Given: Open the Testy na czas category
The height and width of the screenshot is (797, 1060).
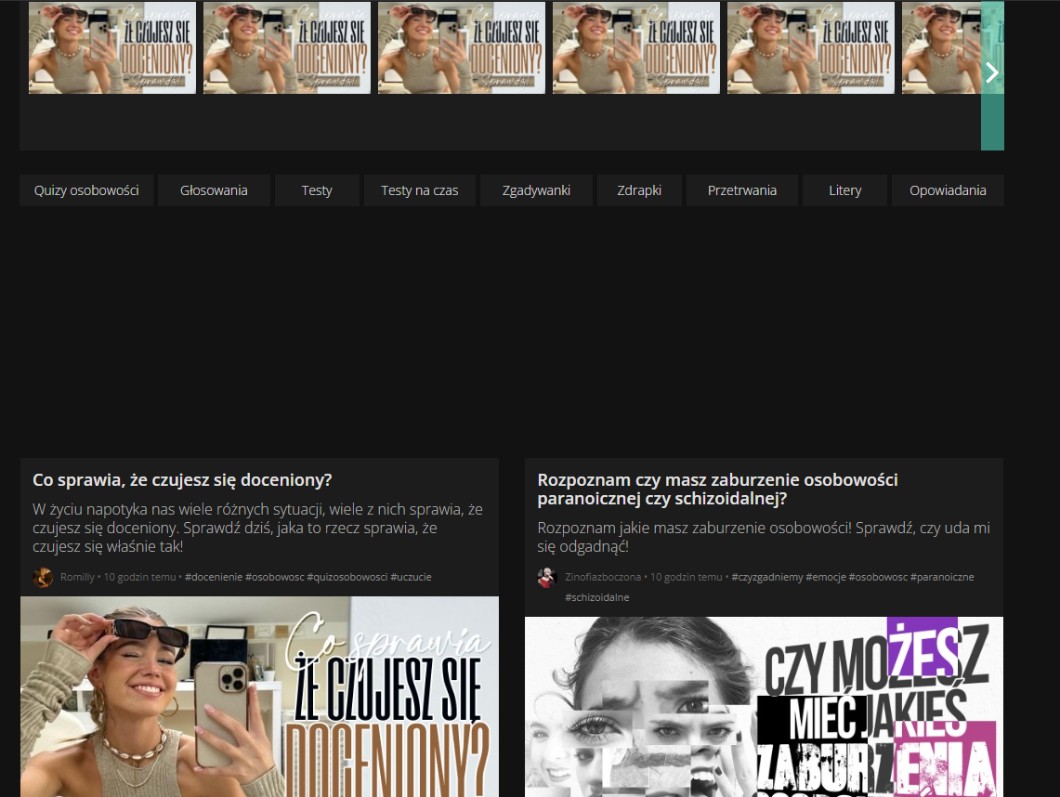Looking at the screenshot, I should click(419, 190).
